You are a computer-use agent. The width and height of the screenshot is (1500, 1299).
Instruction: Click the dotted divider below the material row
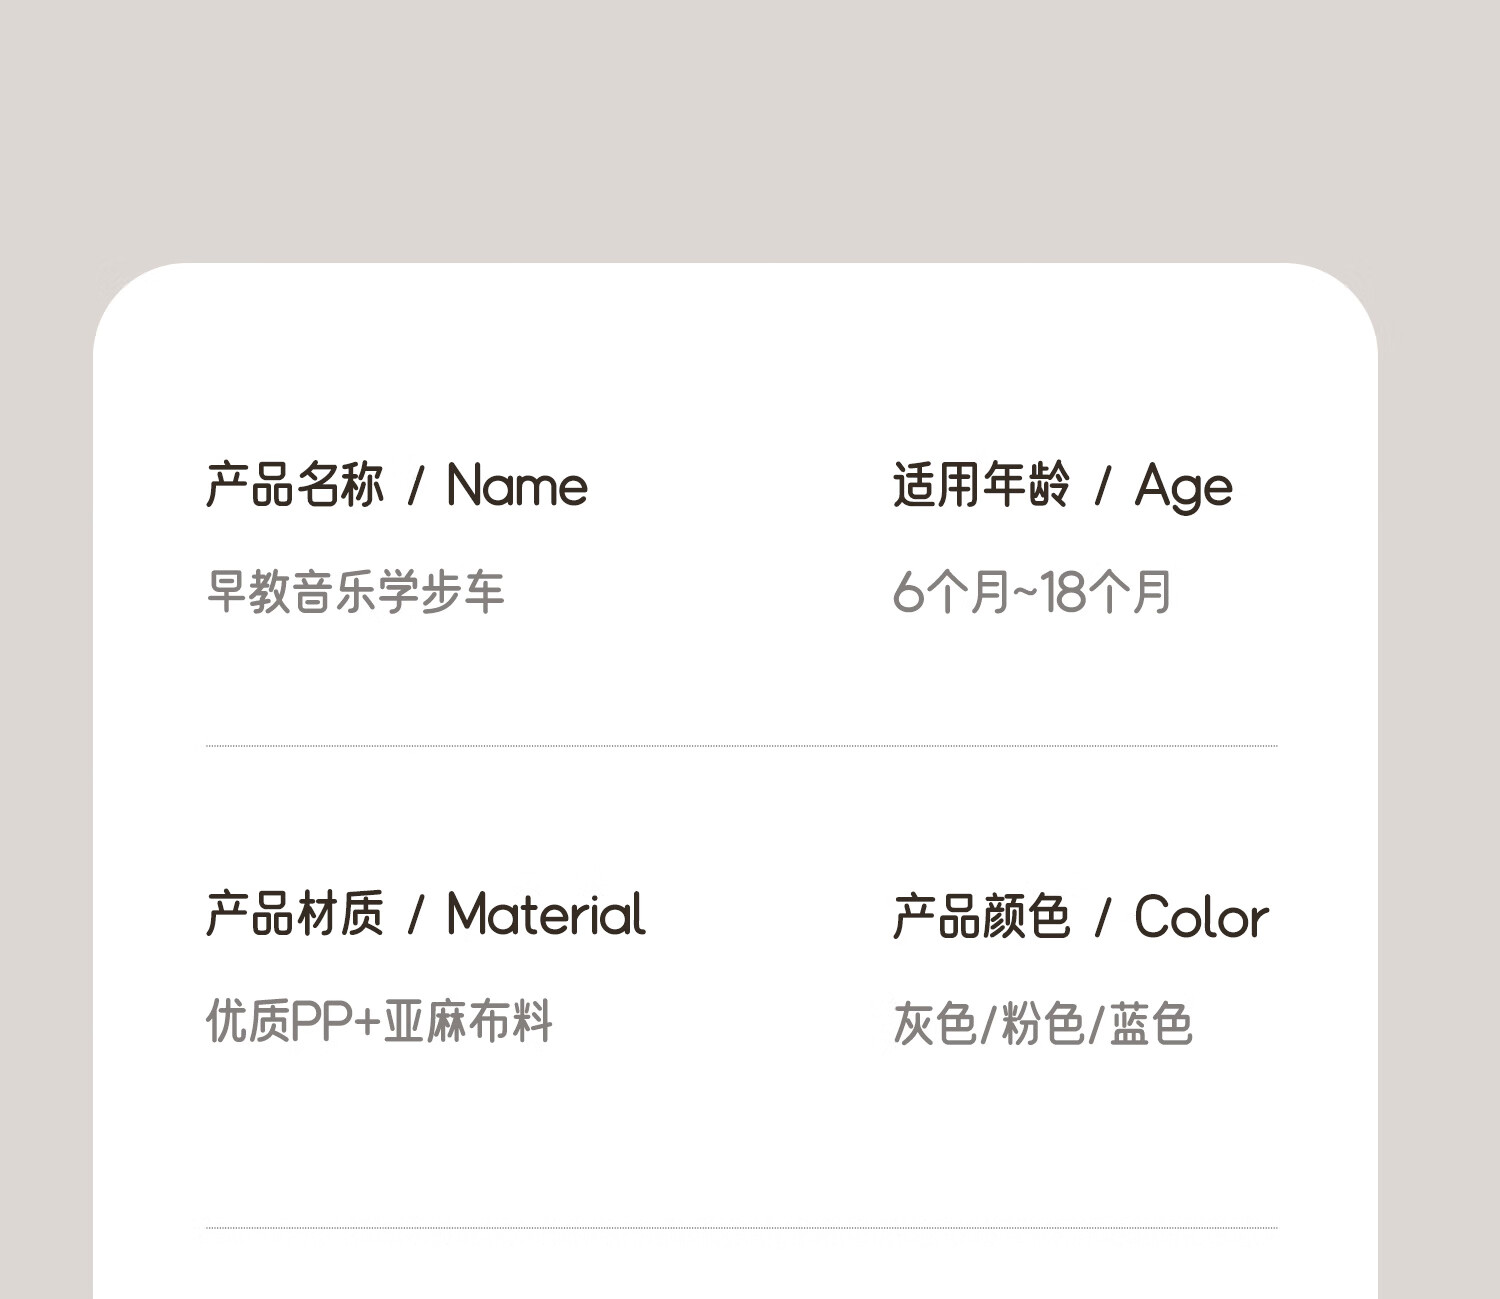click(x=742, y=1227)
